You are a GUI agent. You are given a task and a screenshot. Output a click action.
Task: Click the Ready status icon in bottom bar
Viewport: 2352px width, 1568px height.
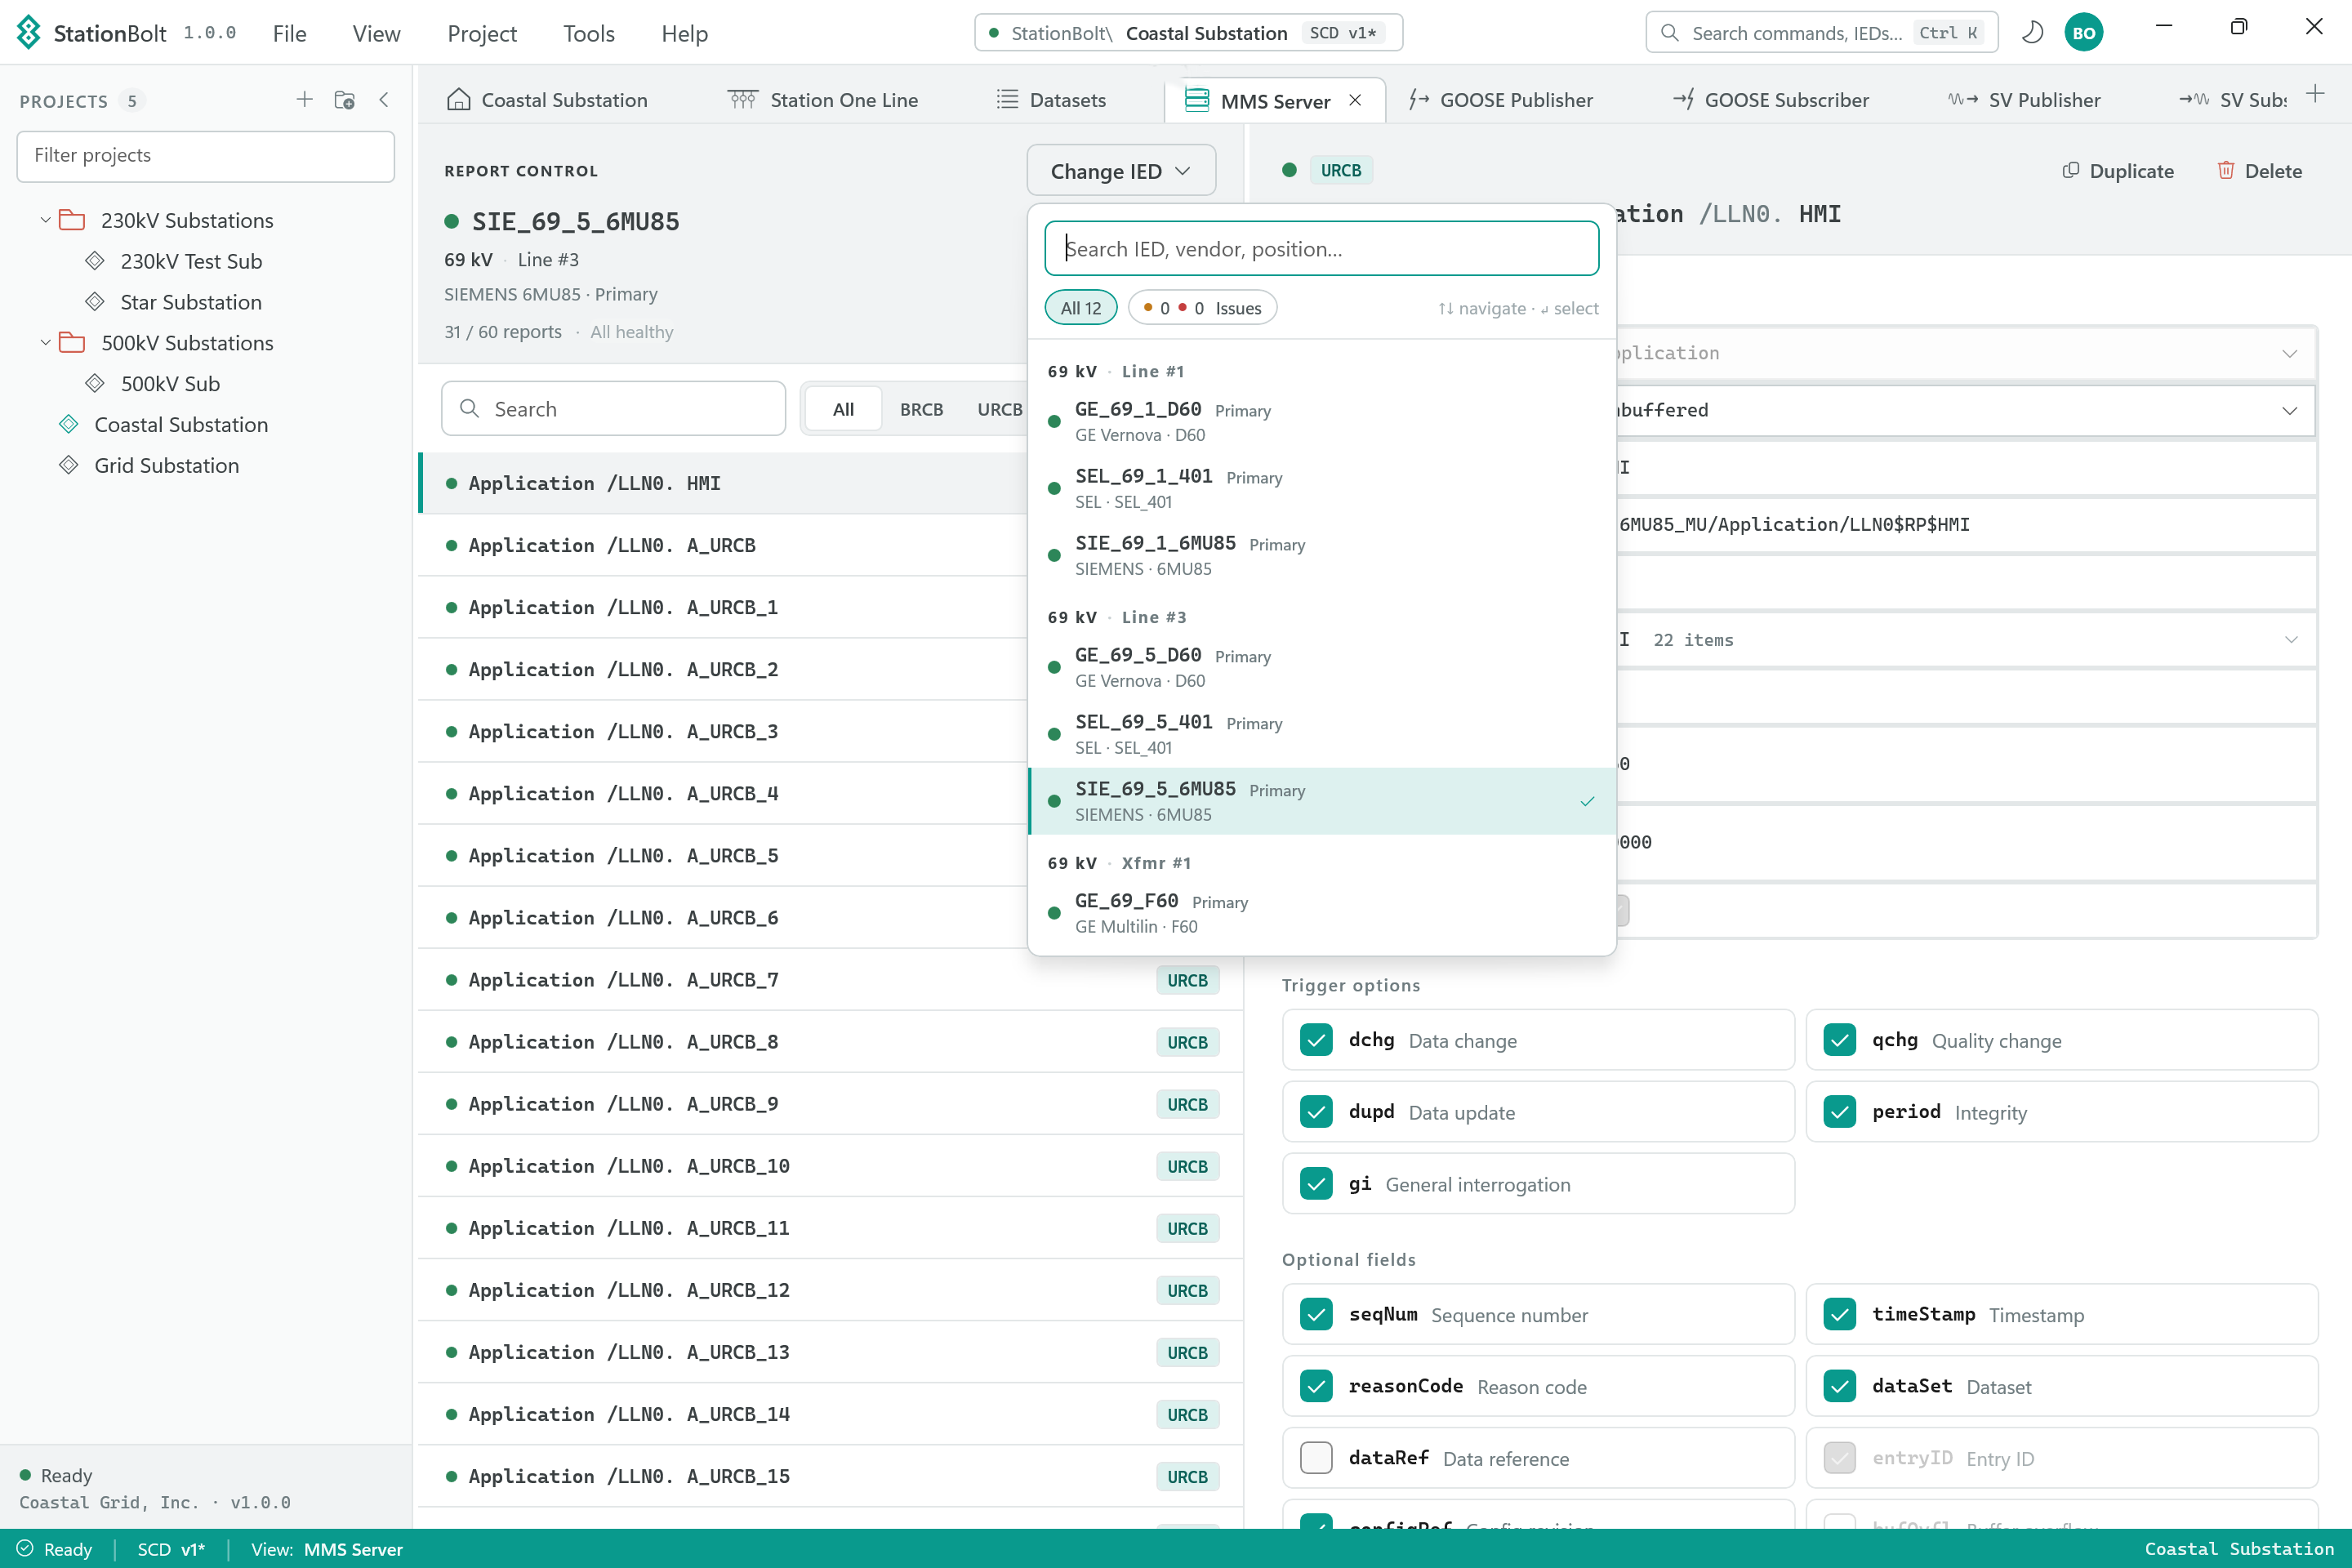coord(25,1549)
